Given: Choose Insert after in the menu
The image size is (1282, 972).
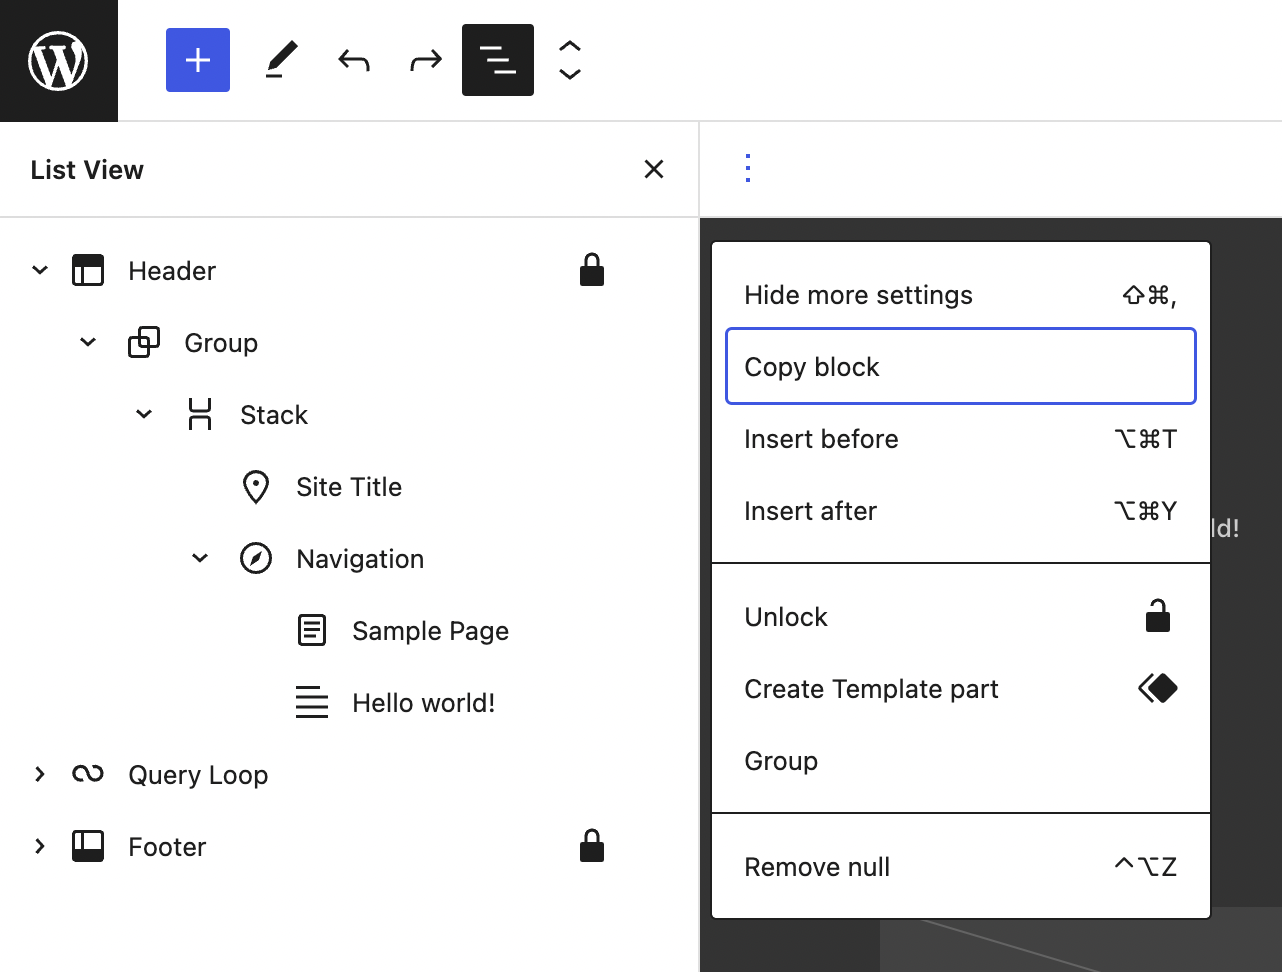Looking at the screenshot, I should tap(961, 511).
